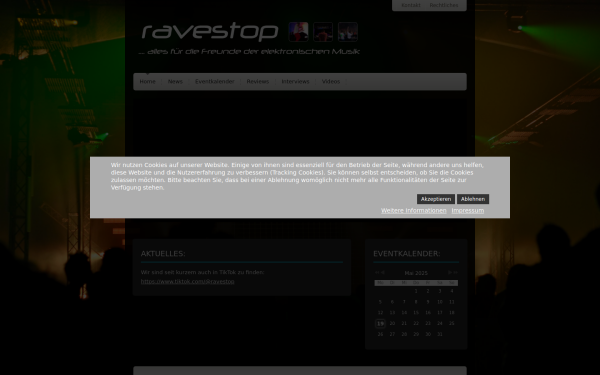Select day 19 in the calendar
Image resolution: width=600 pixels, height=375 pixels.
point(380,324)
